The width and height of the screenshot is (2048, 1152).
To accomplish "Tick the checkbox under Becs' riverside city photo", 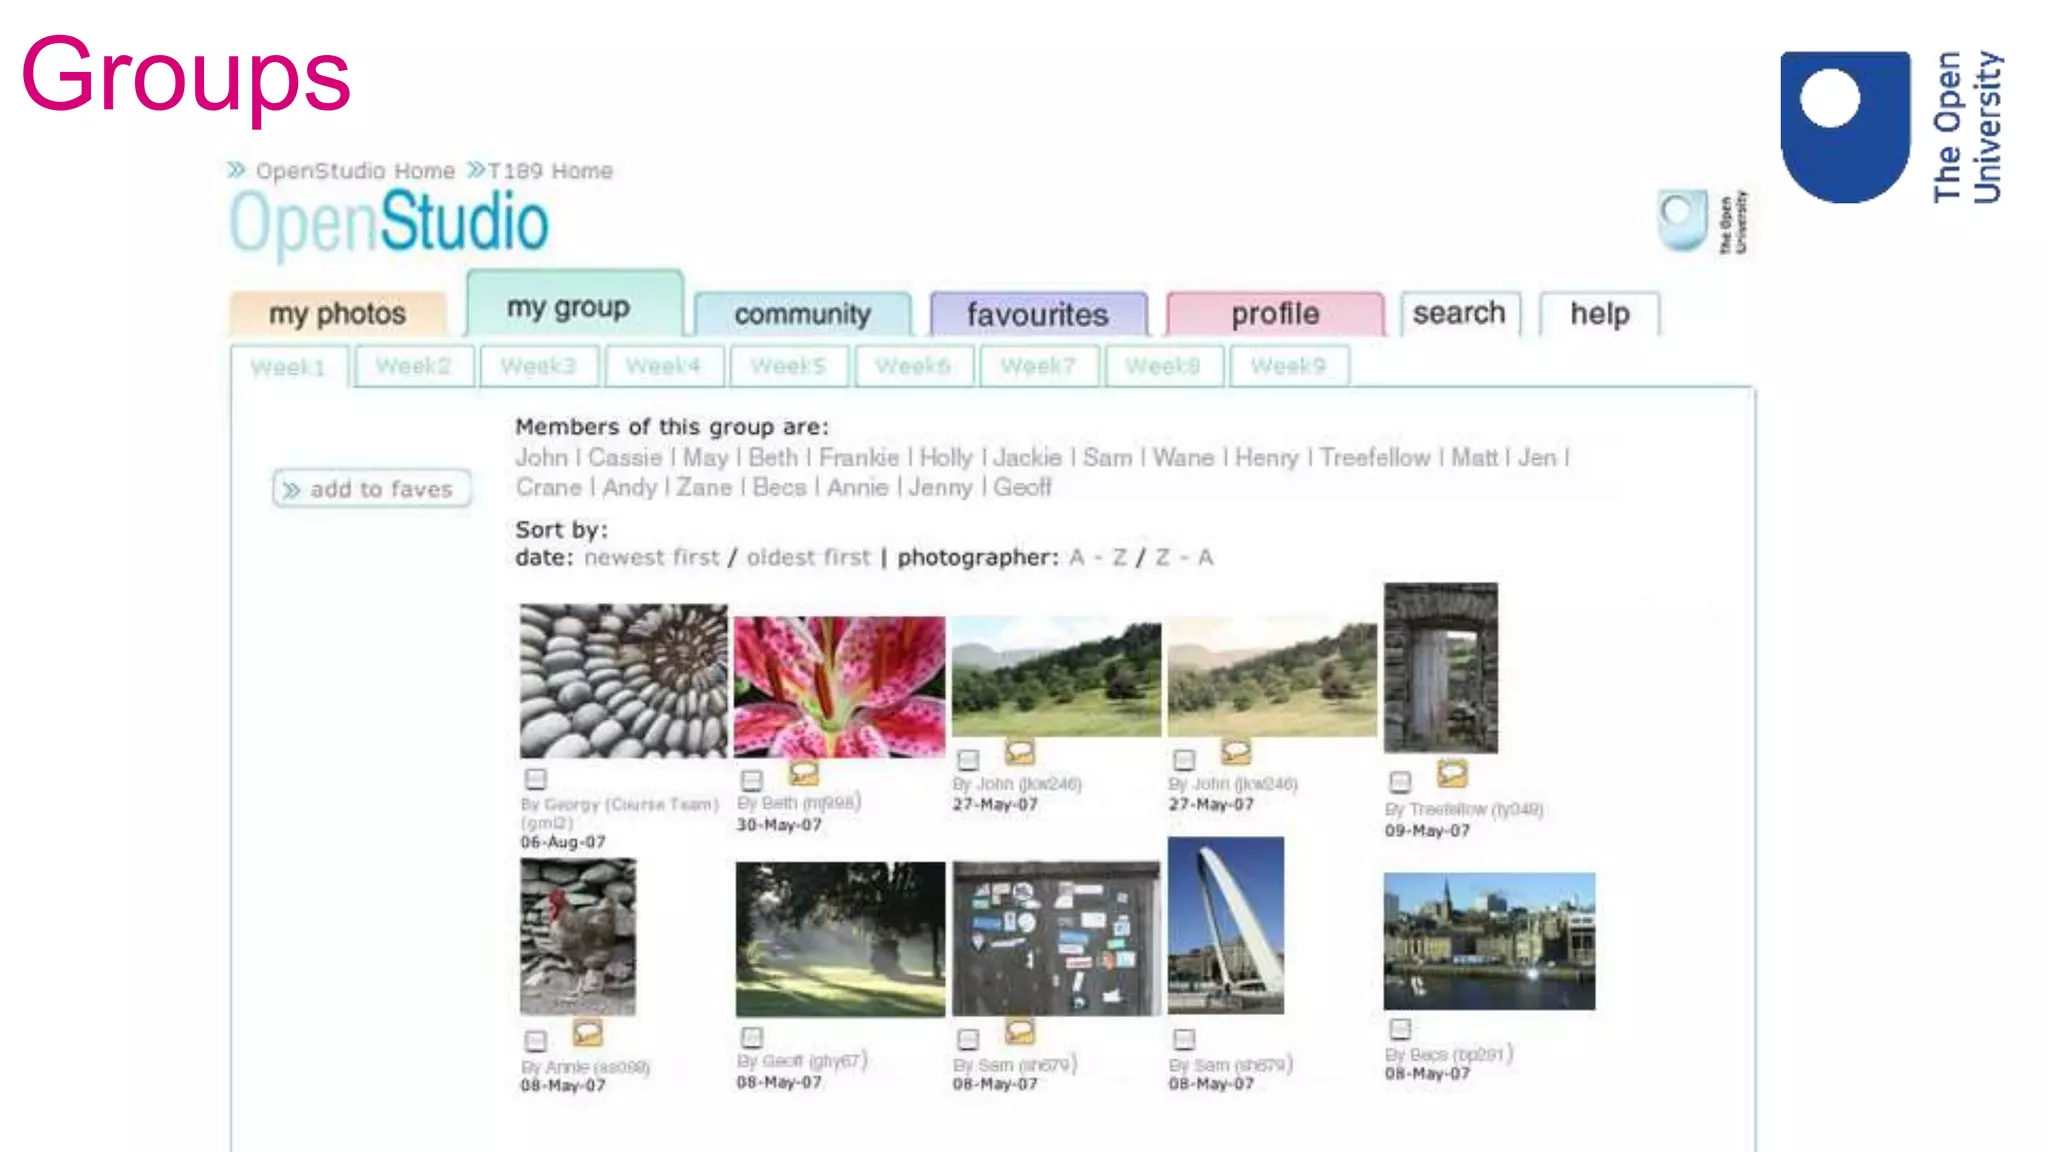I will 1400,1029.
